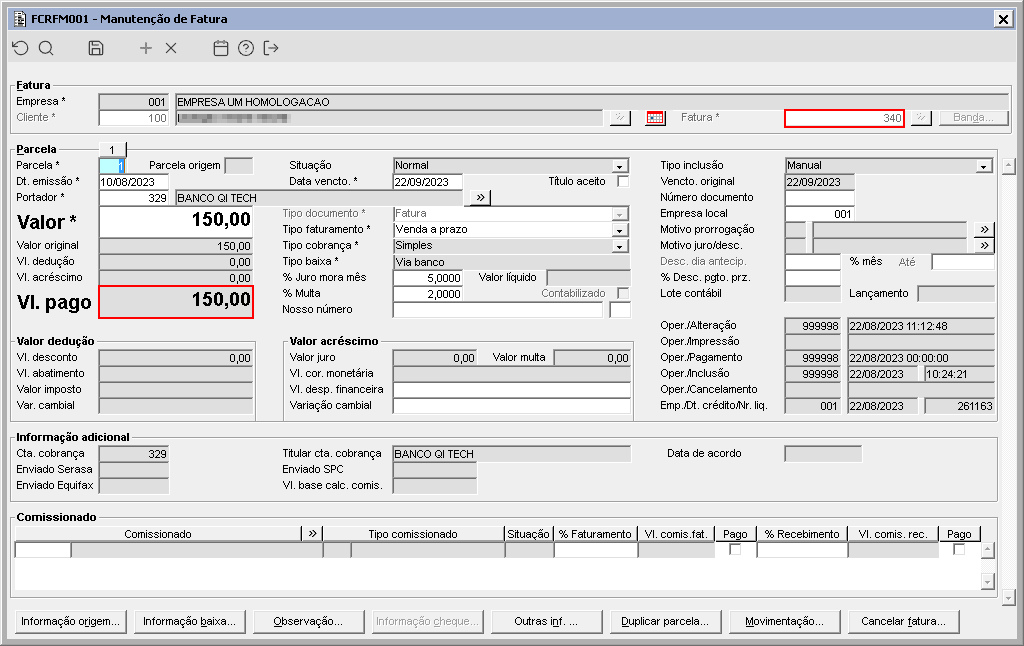Click the % Faturamento cell in commission row
Screen dimensions: 1024x646
596,550
